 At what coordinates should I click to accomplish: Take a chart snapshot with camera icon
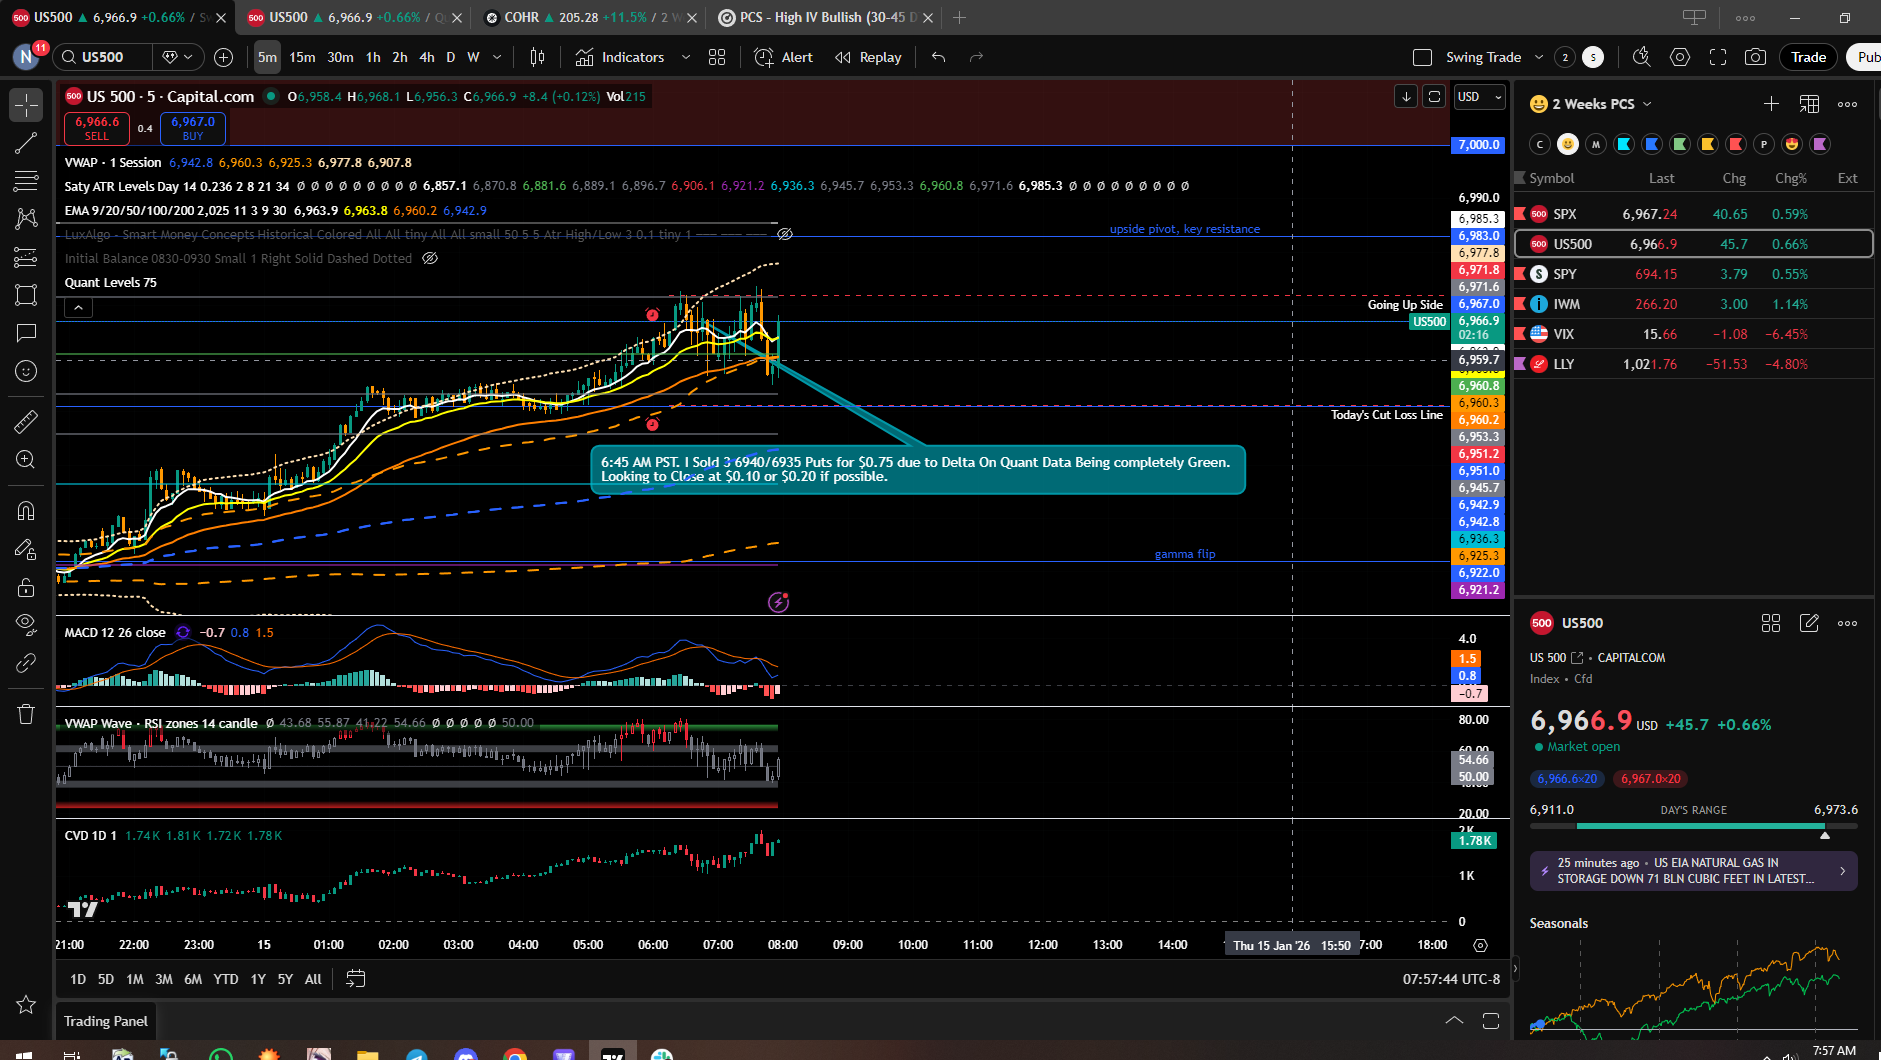coord(1755,57)
